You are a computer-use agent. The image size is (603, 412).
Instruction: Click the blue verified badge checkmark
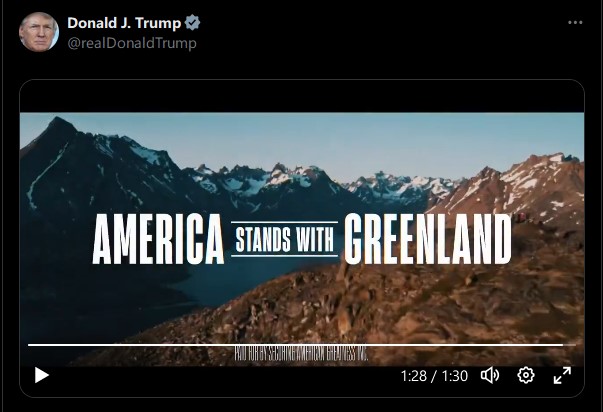pos(192,23)
